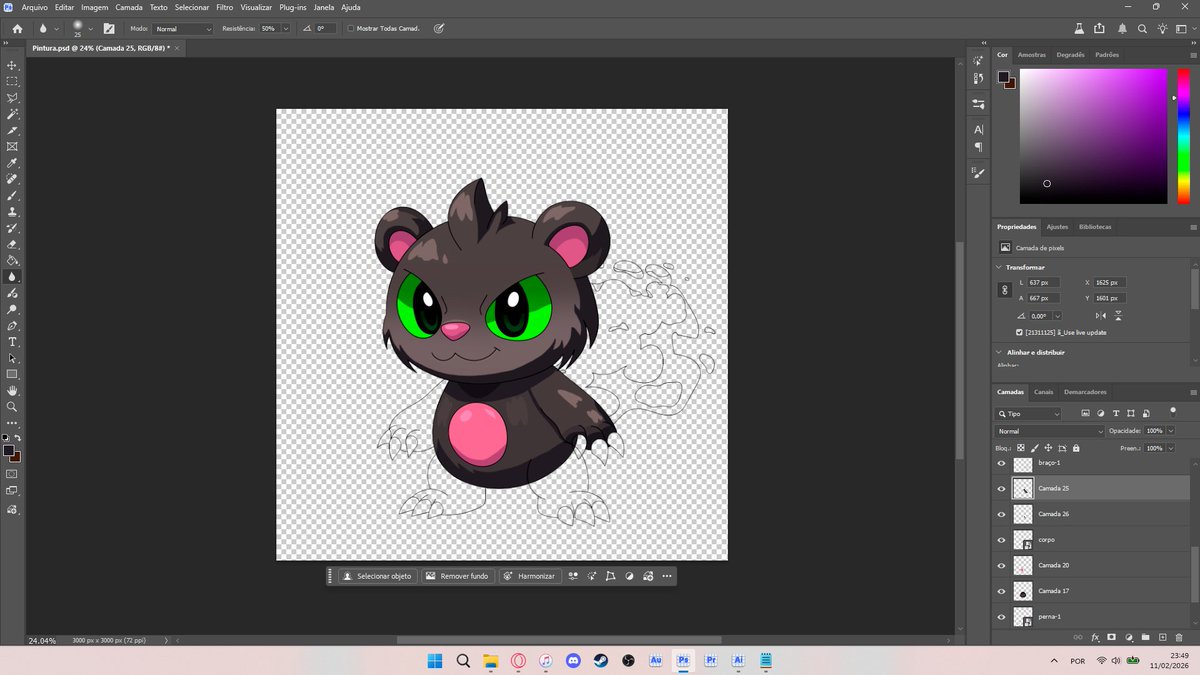Open Discord from the Windows taskbar
This screenshot has width=1200, height=675.
tap(573, 660)
